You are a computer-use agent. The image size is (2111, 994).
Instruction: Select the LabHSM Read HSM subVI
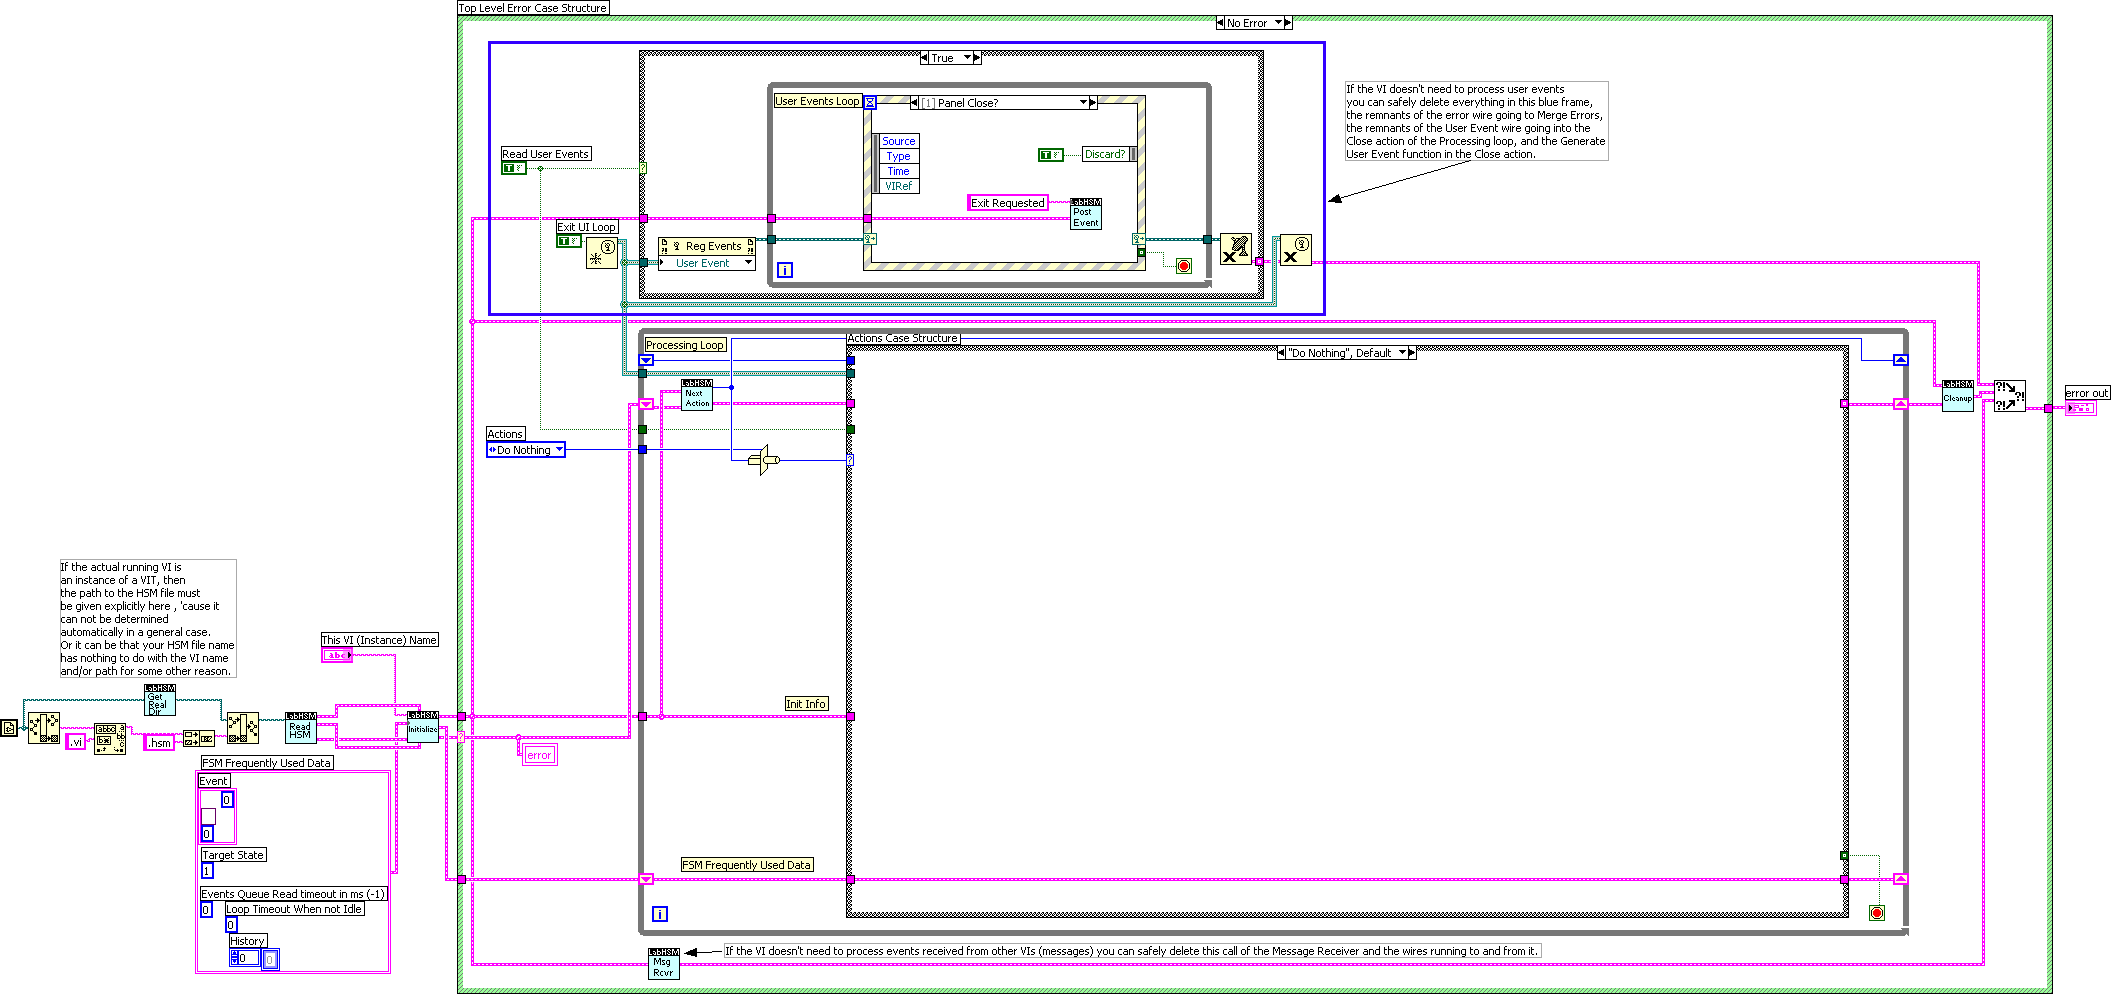tap(300, 728)
